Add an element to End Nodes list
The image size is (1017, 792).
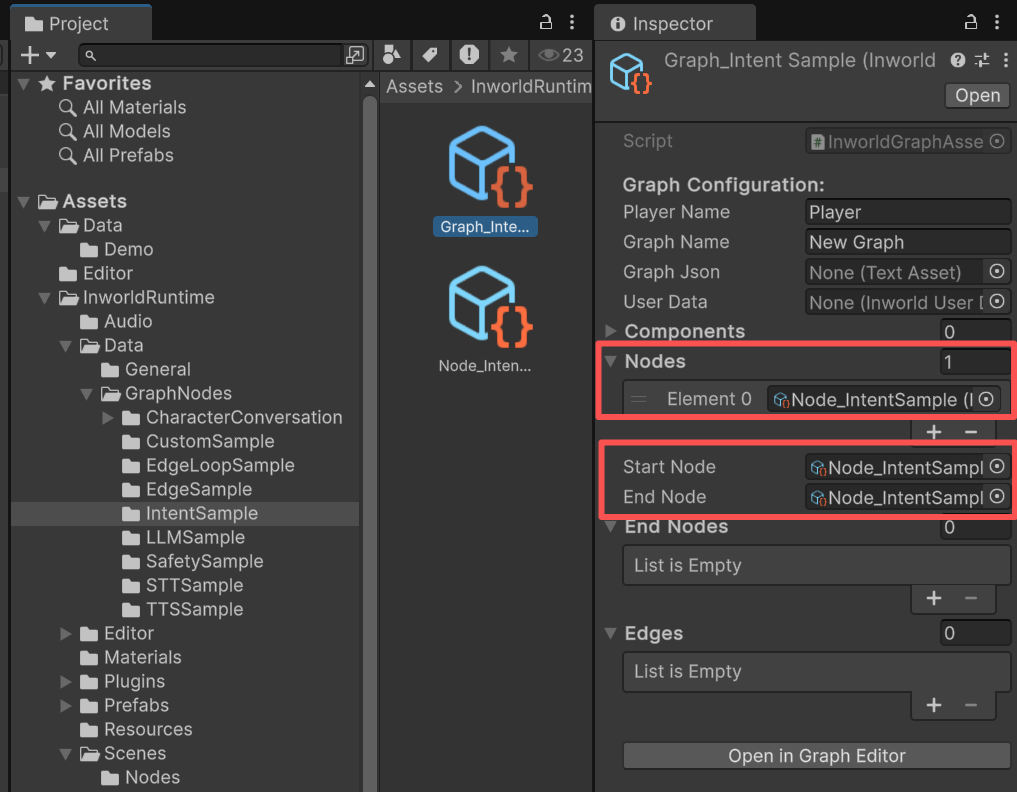(933, 597)
